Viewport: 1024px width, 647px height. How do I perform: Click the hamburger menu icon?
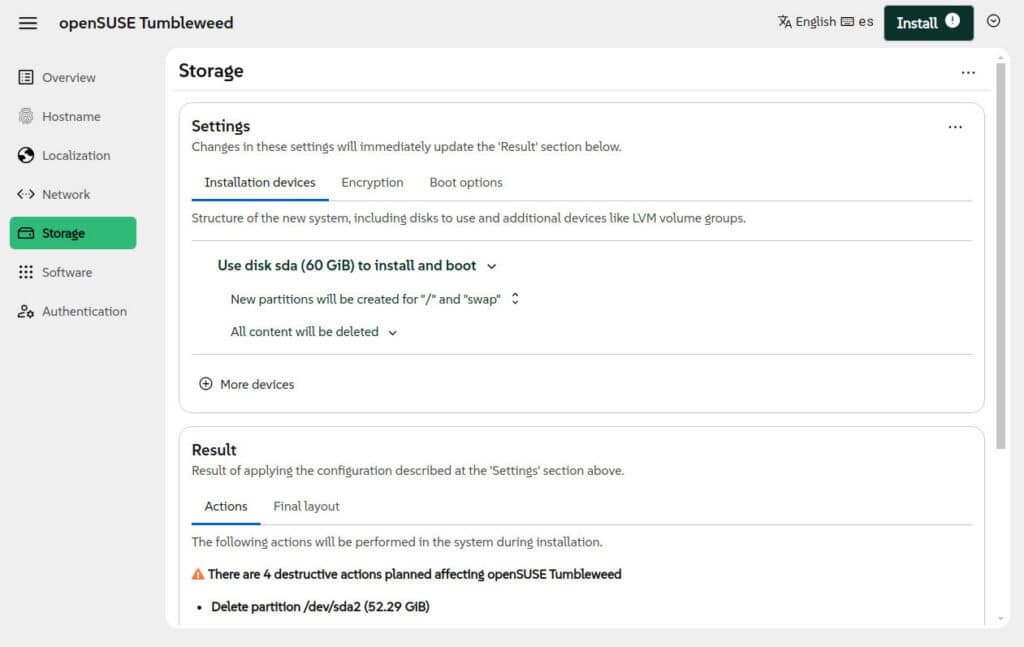point(27,24)
